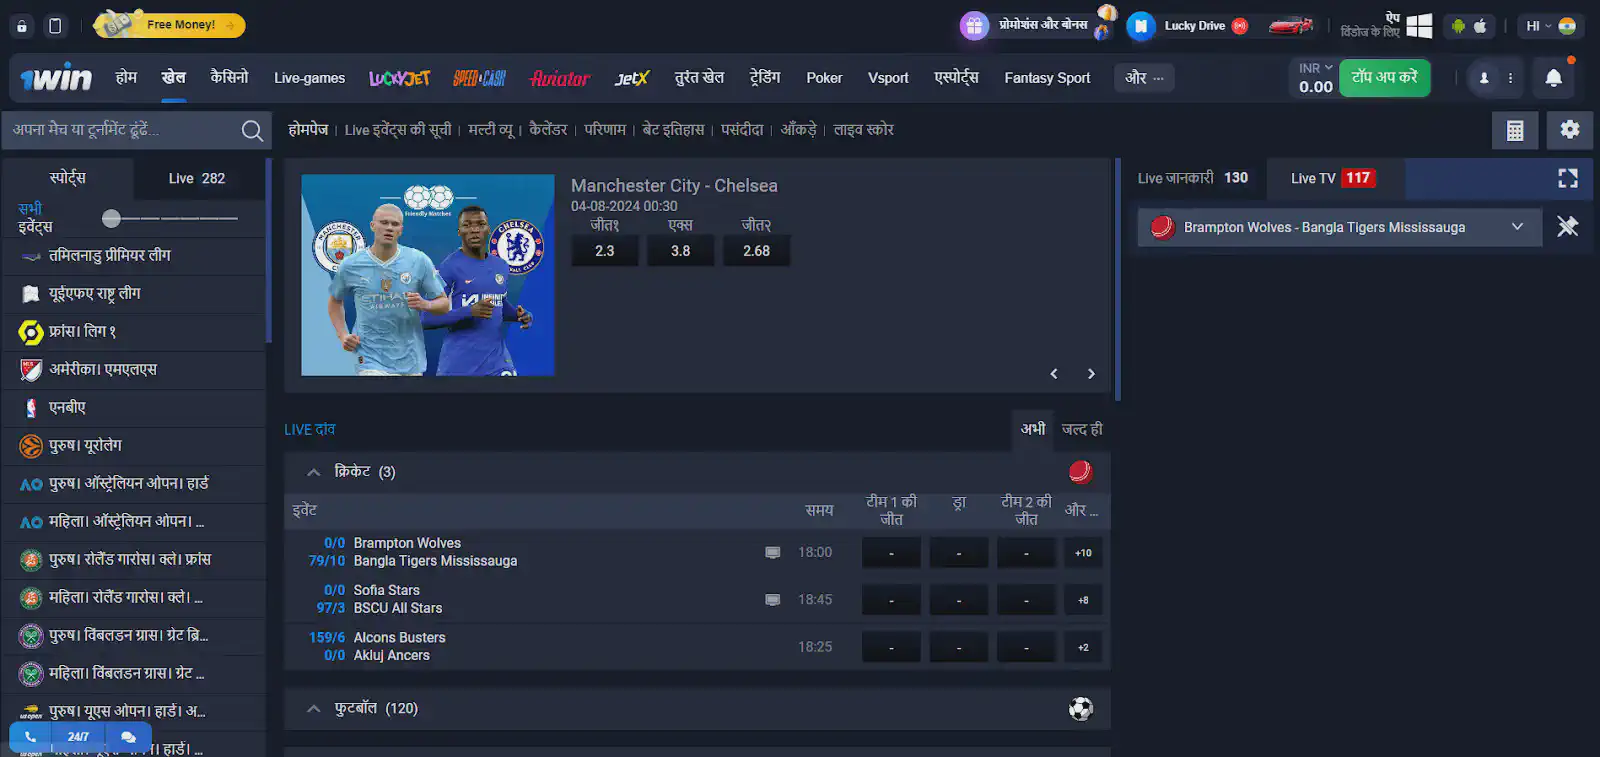Viewport: 1600px width, 757px height.
Task: Click the green टॉप अप करें button
Action: point(1384,78)
